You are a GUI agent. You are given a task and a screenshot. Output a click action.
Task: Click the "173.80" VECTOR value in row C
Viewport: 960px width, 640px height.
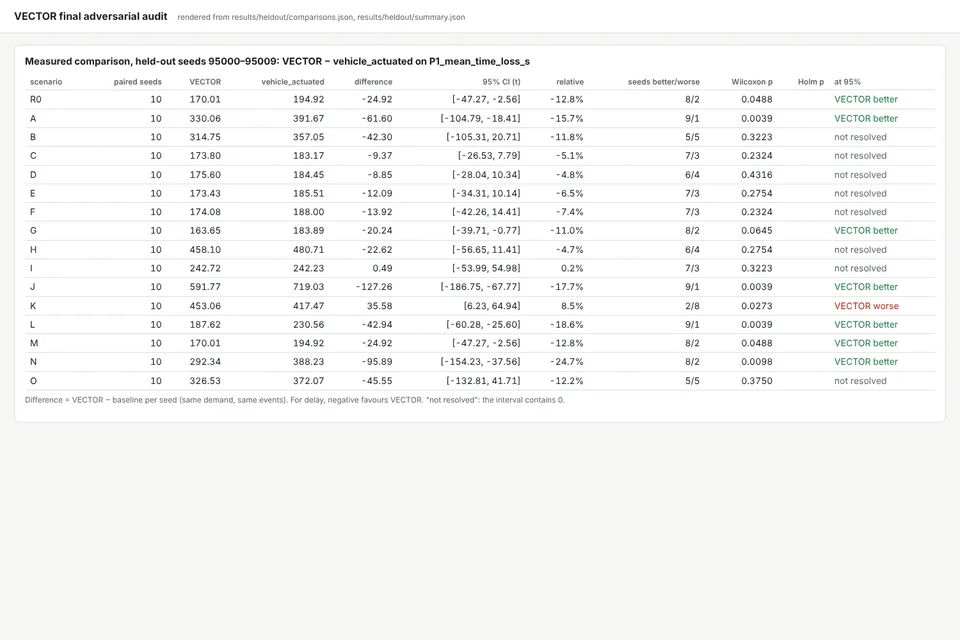point(205,156)
